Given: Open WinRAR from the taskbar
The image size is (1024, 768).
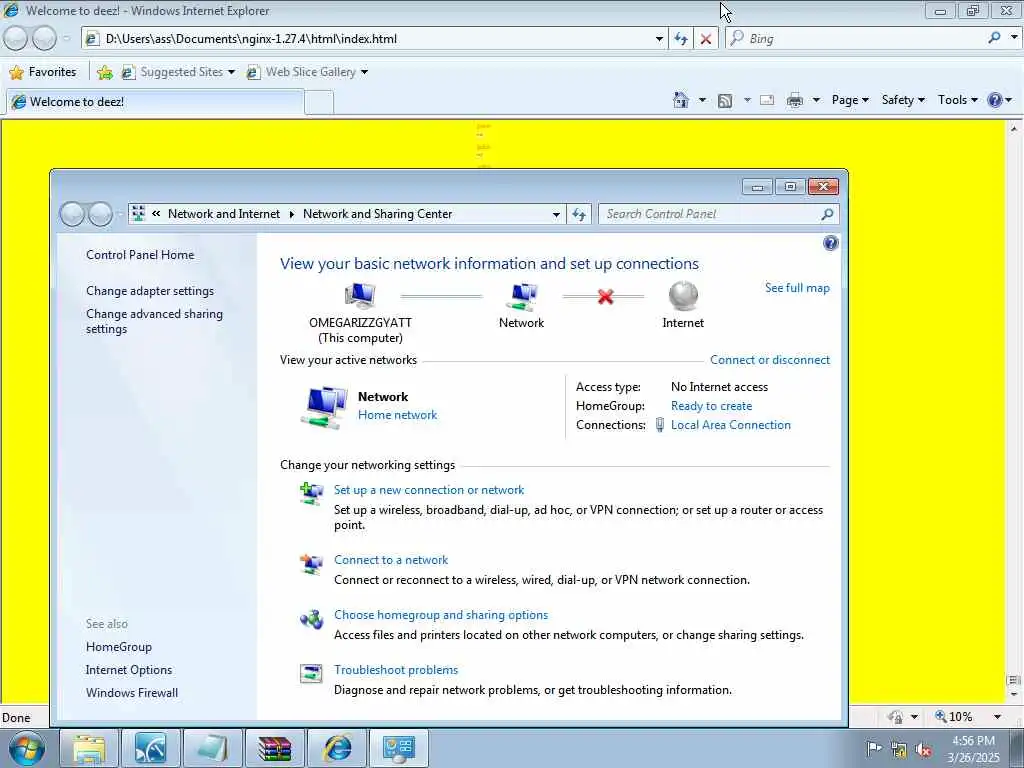Looking at the screenshot, I should pyautogui.click(x=274, y=748).
